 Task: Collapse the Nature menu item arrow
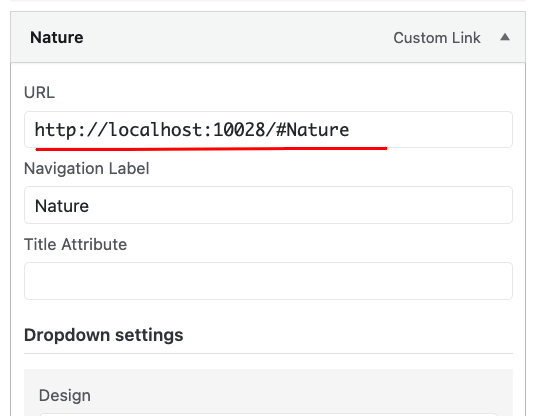coord(505,37)
